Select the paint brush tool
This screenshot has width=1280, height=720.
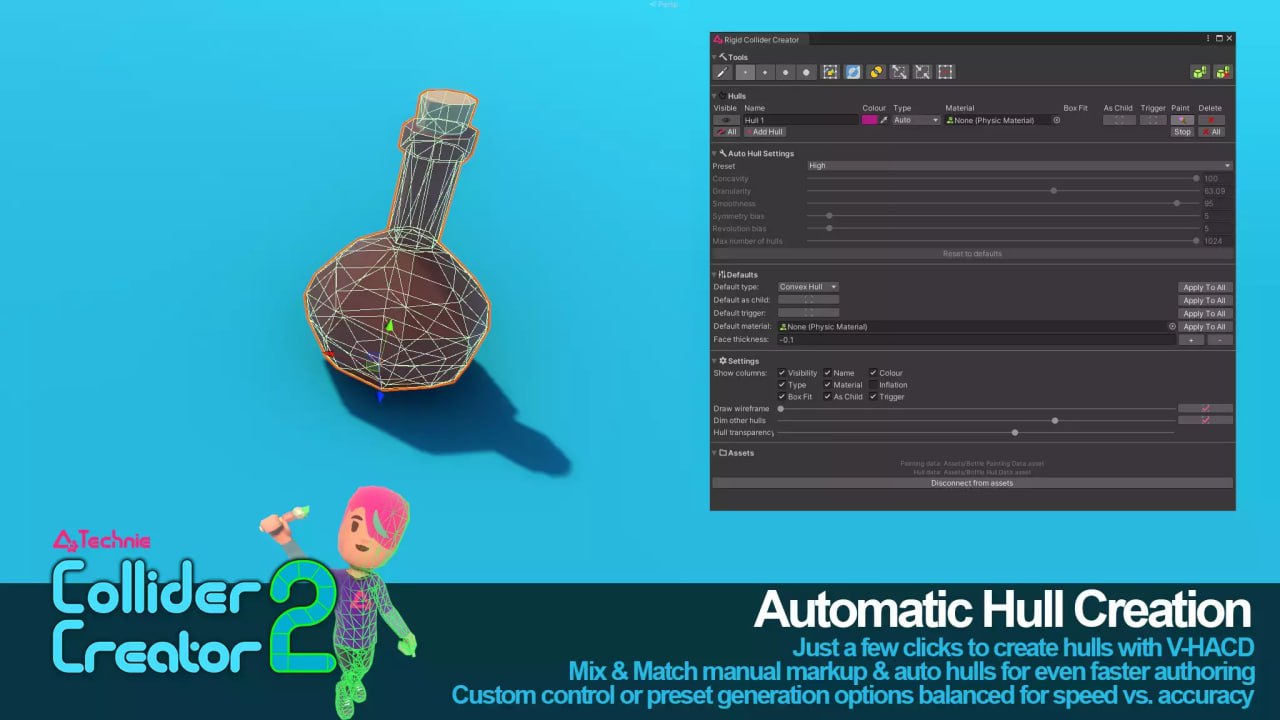click(722, 72)
